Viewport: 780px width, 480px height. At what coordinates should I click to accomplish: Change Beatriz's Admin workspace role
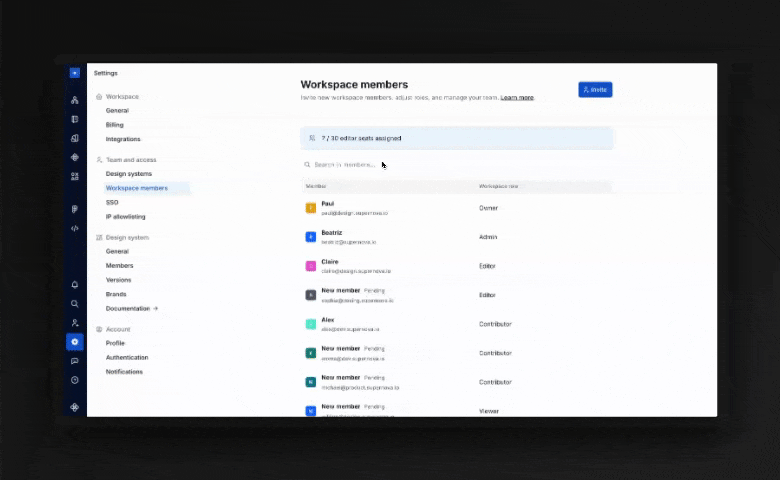(x=488, y=237)
